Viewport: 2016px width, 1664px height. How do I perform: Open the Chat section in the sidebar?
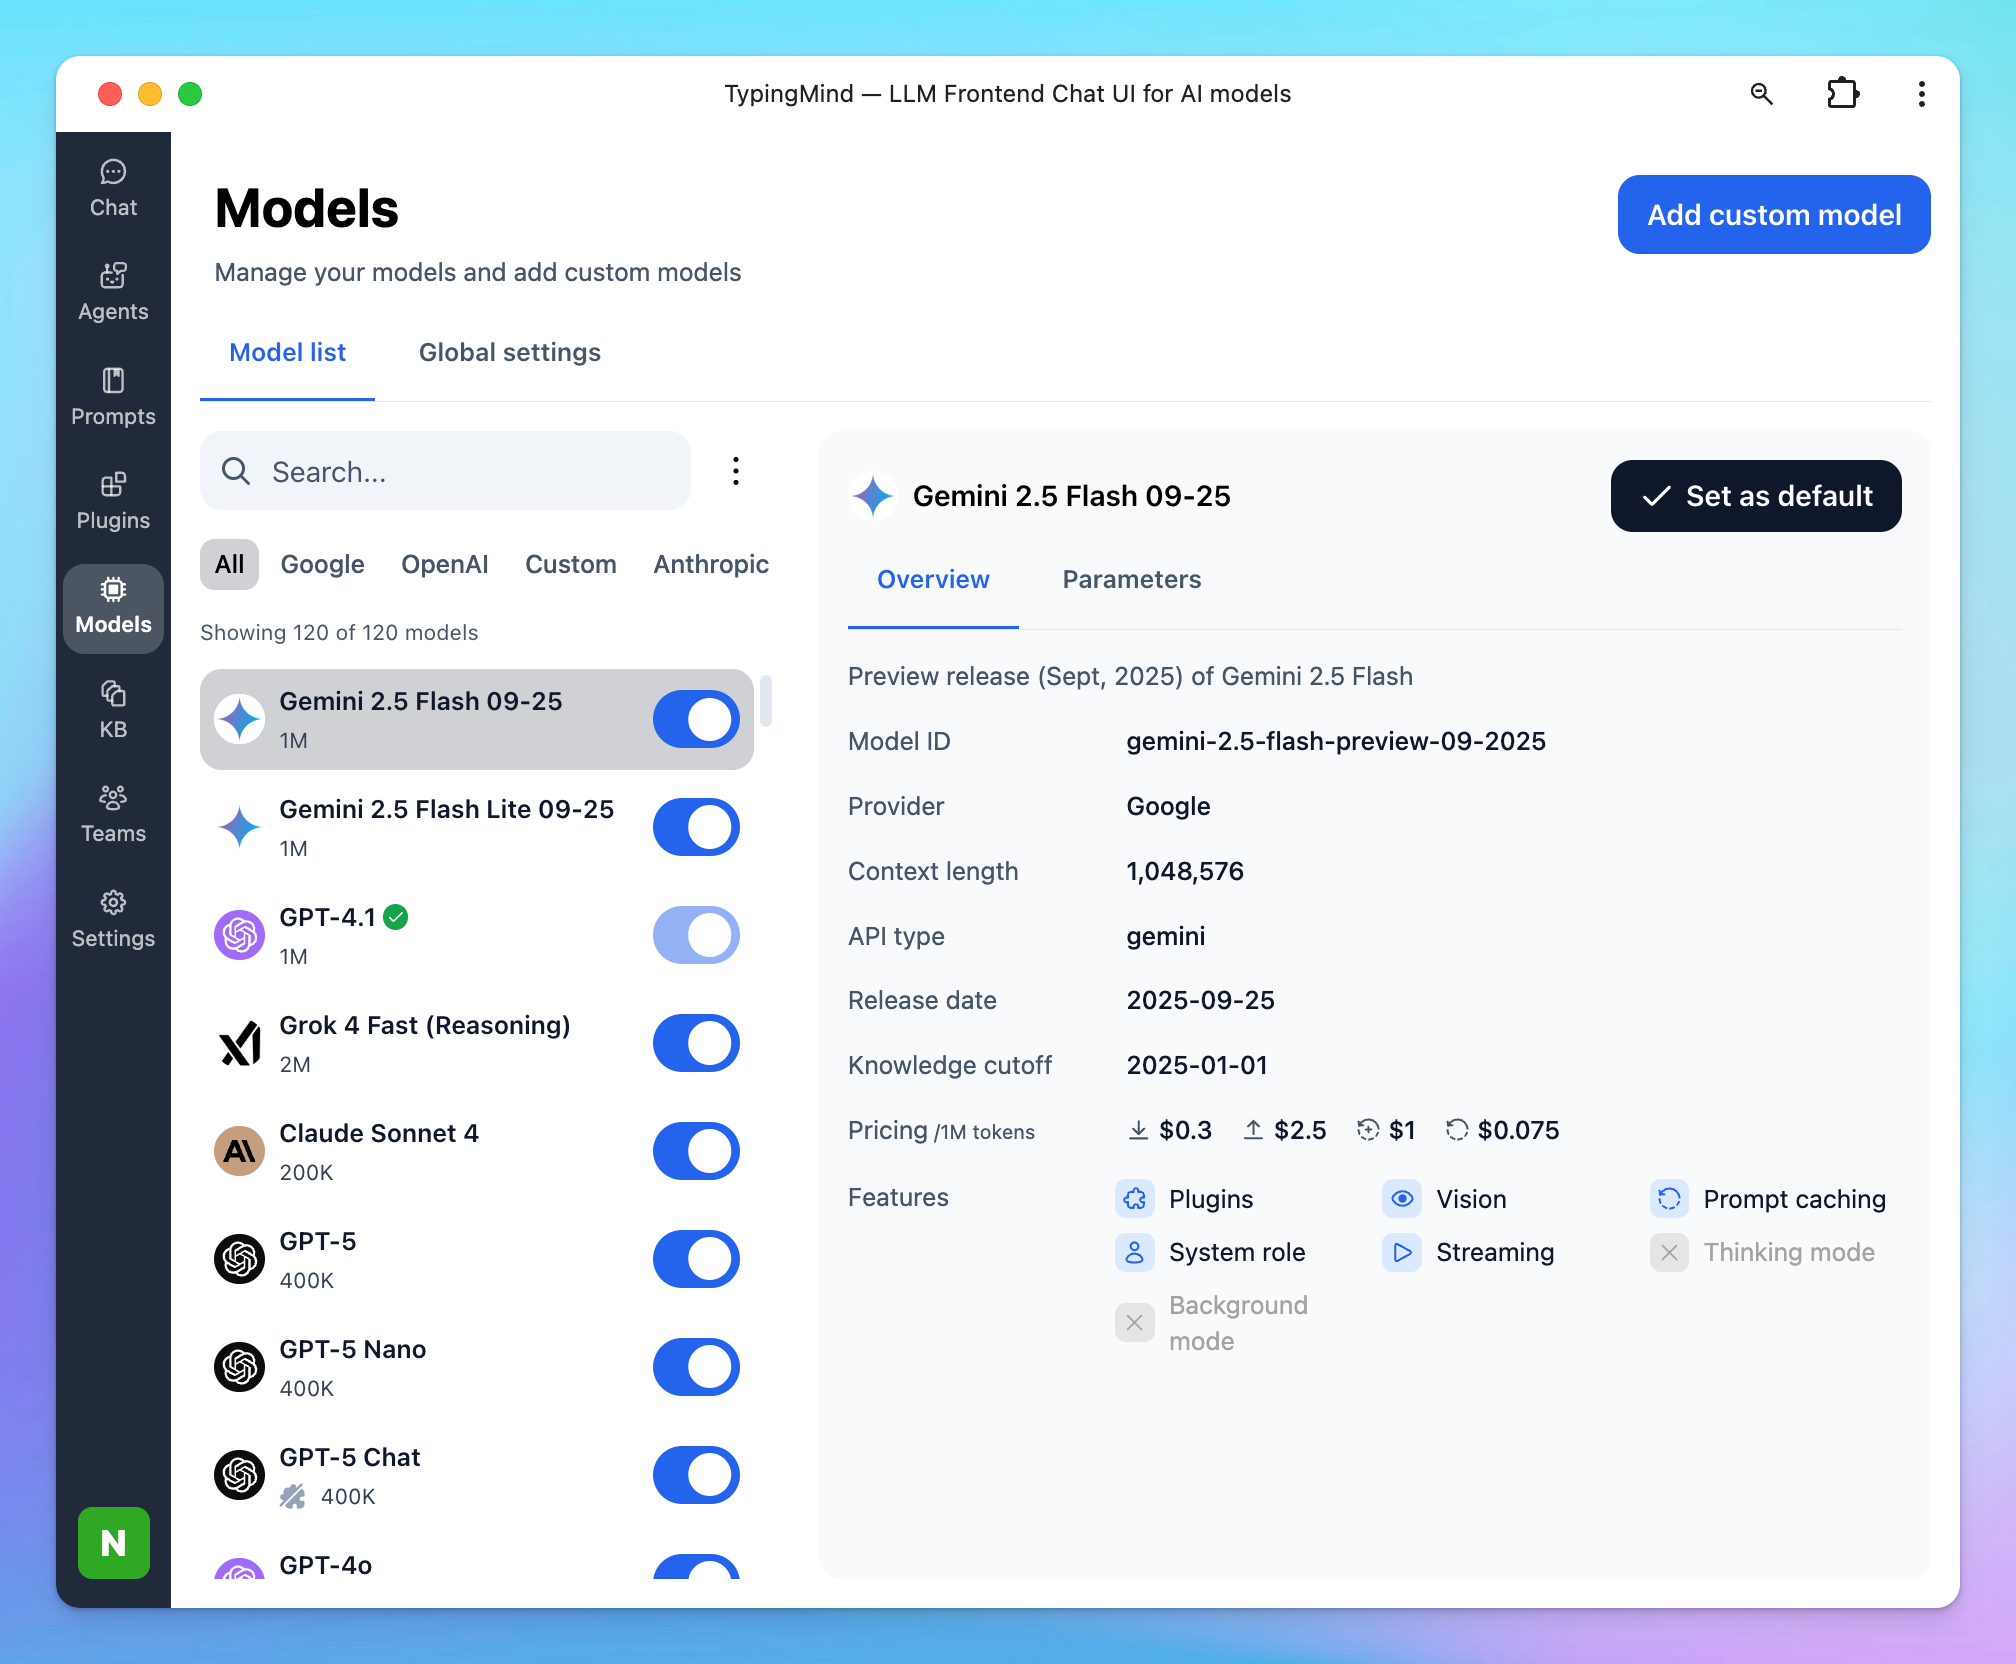113,188
